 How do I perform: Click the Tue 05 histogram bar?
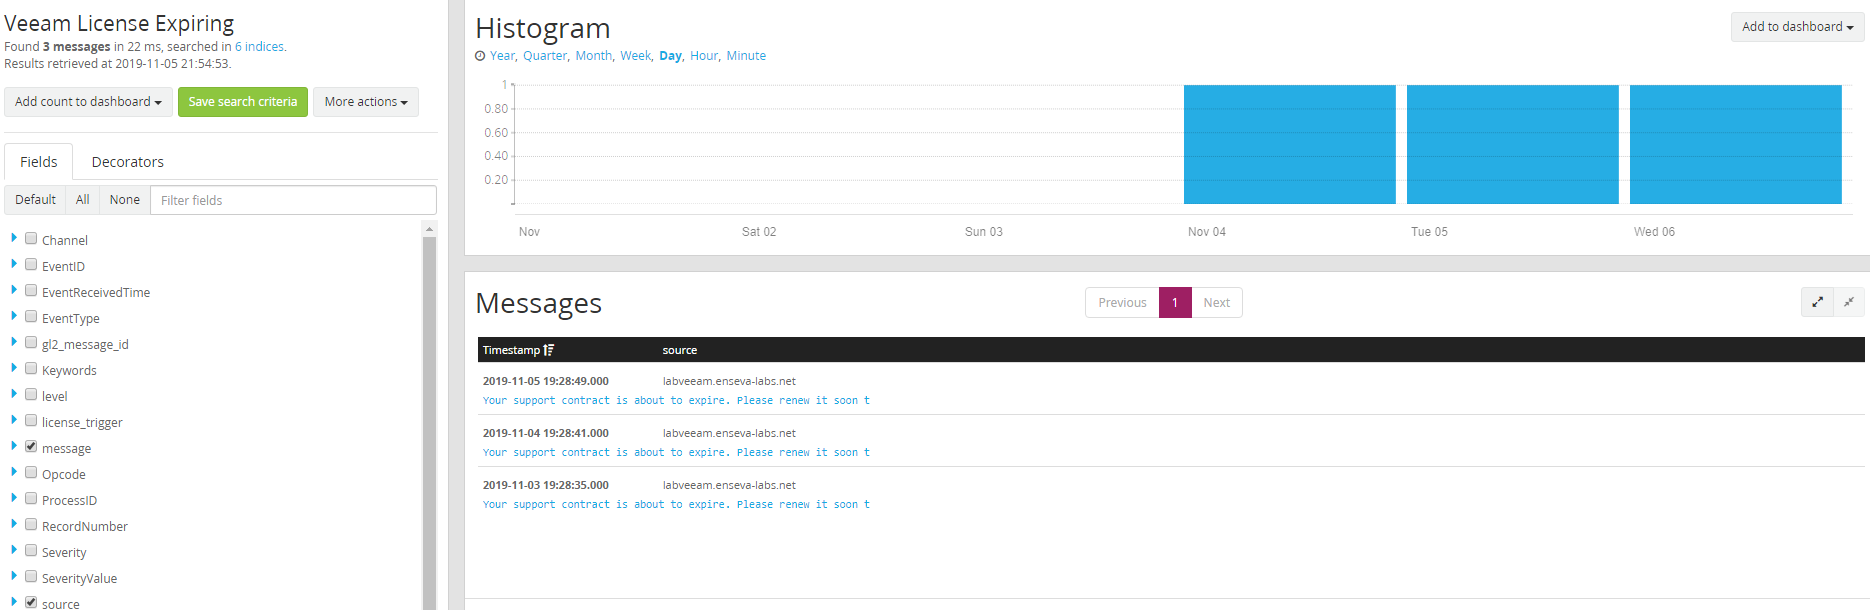1512,144
